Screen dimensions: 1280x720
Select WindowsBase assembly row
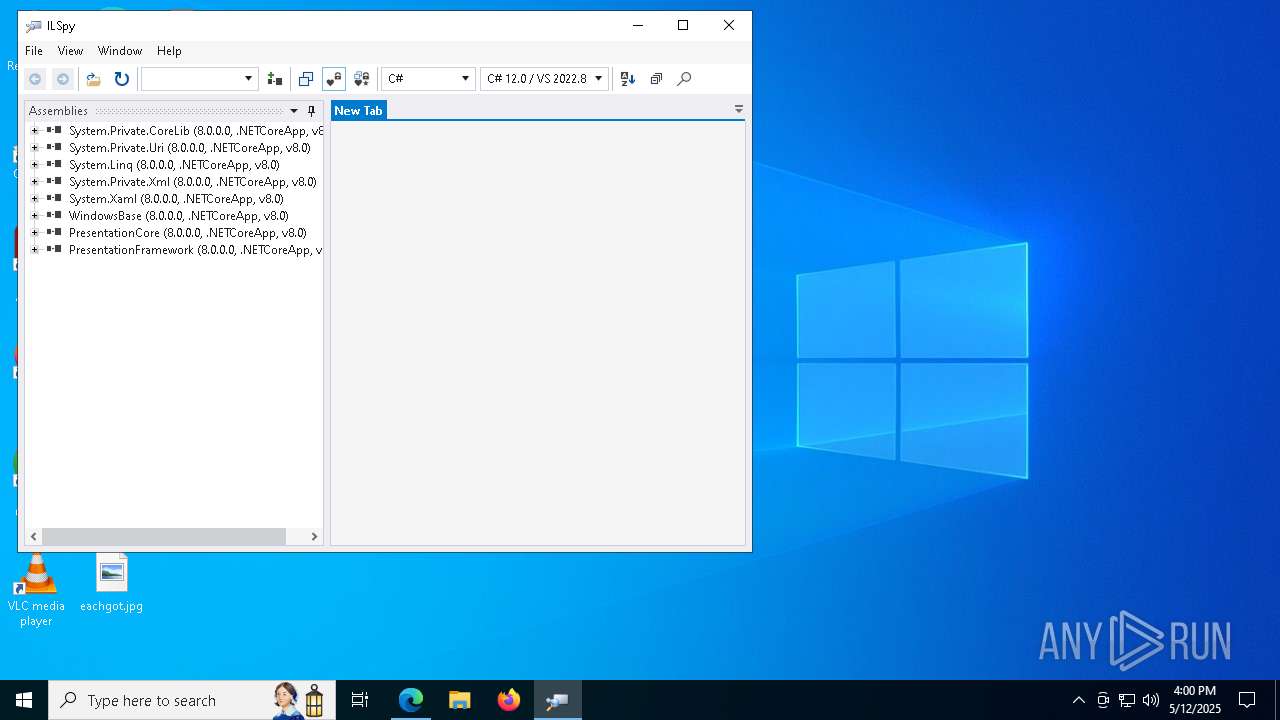tap(168, 216)
